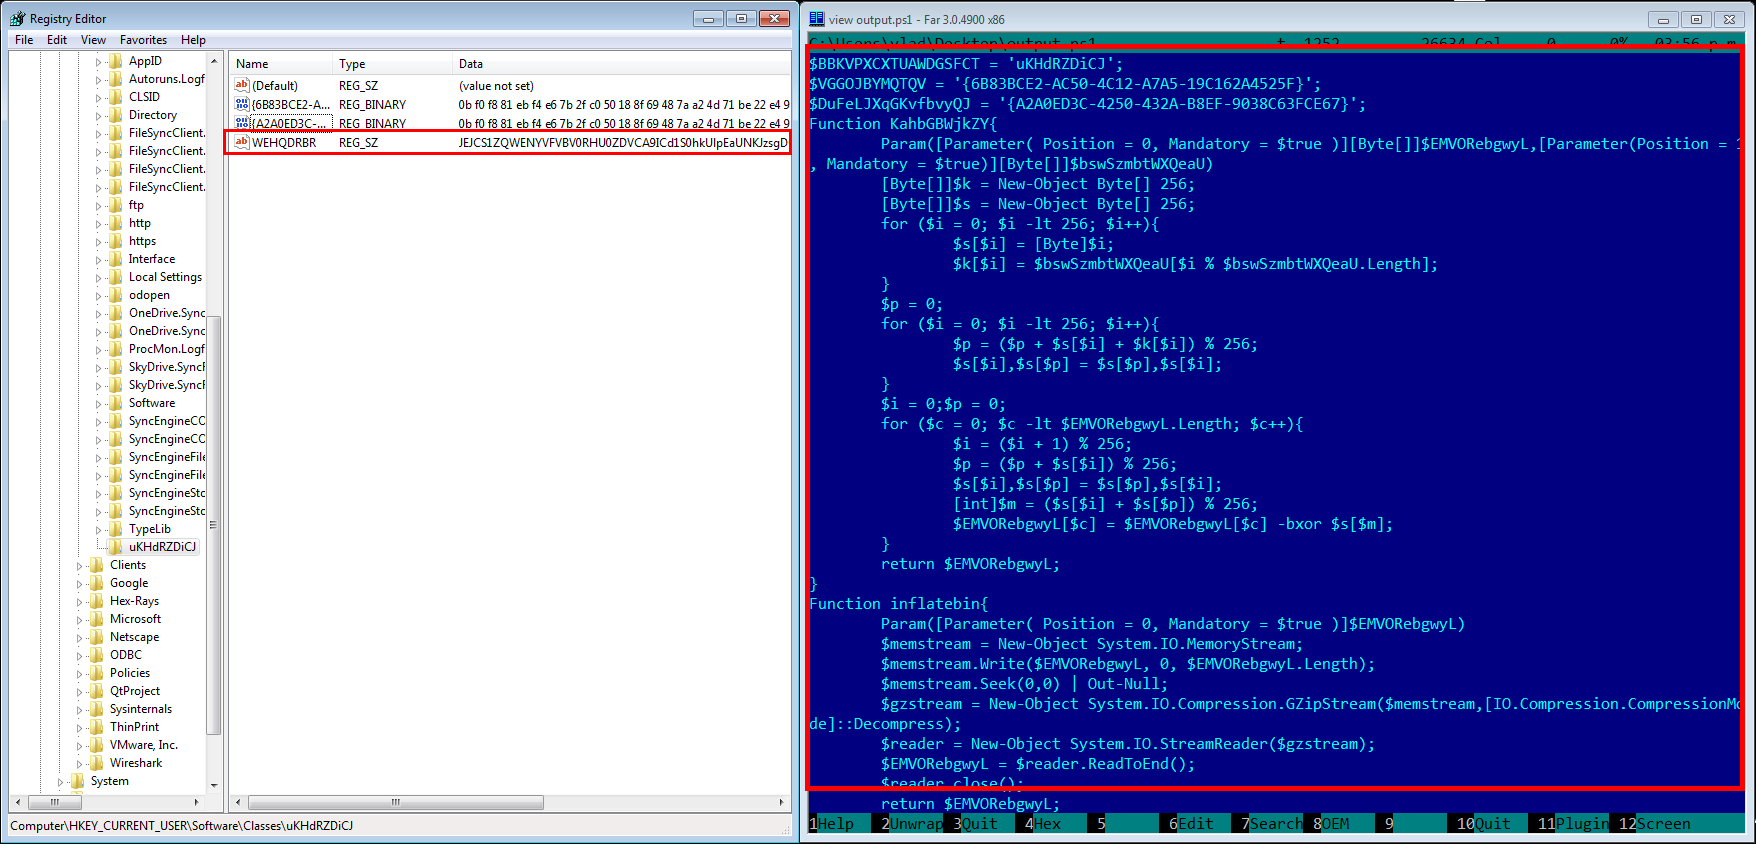Click the WEHQDRBR string value icon
Screen dimensions: 1756x844
pyautogui.click(x=242, y=142)
